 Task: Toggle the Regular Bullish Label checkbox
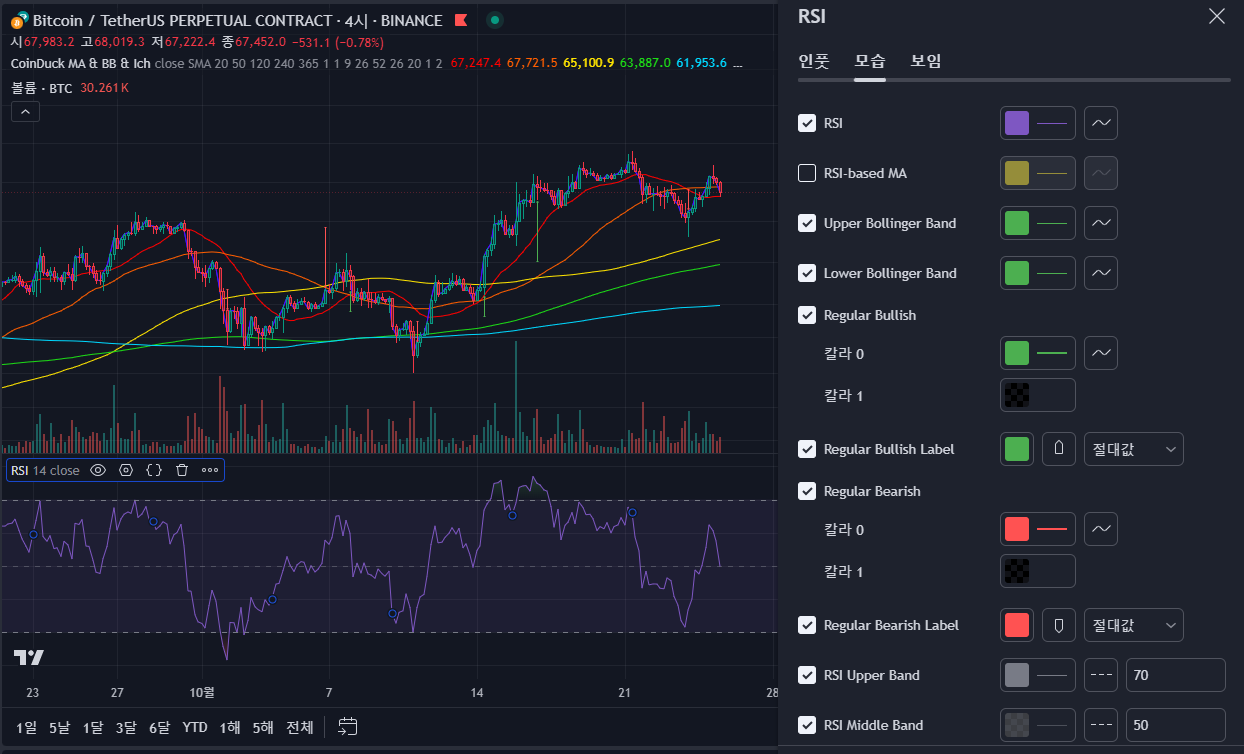pyautogui.click(x=807, y=449)
